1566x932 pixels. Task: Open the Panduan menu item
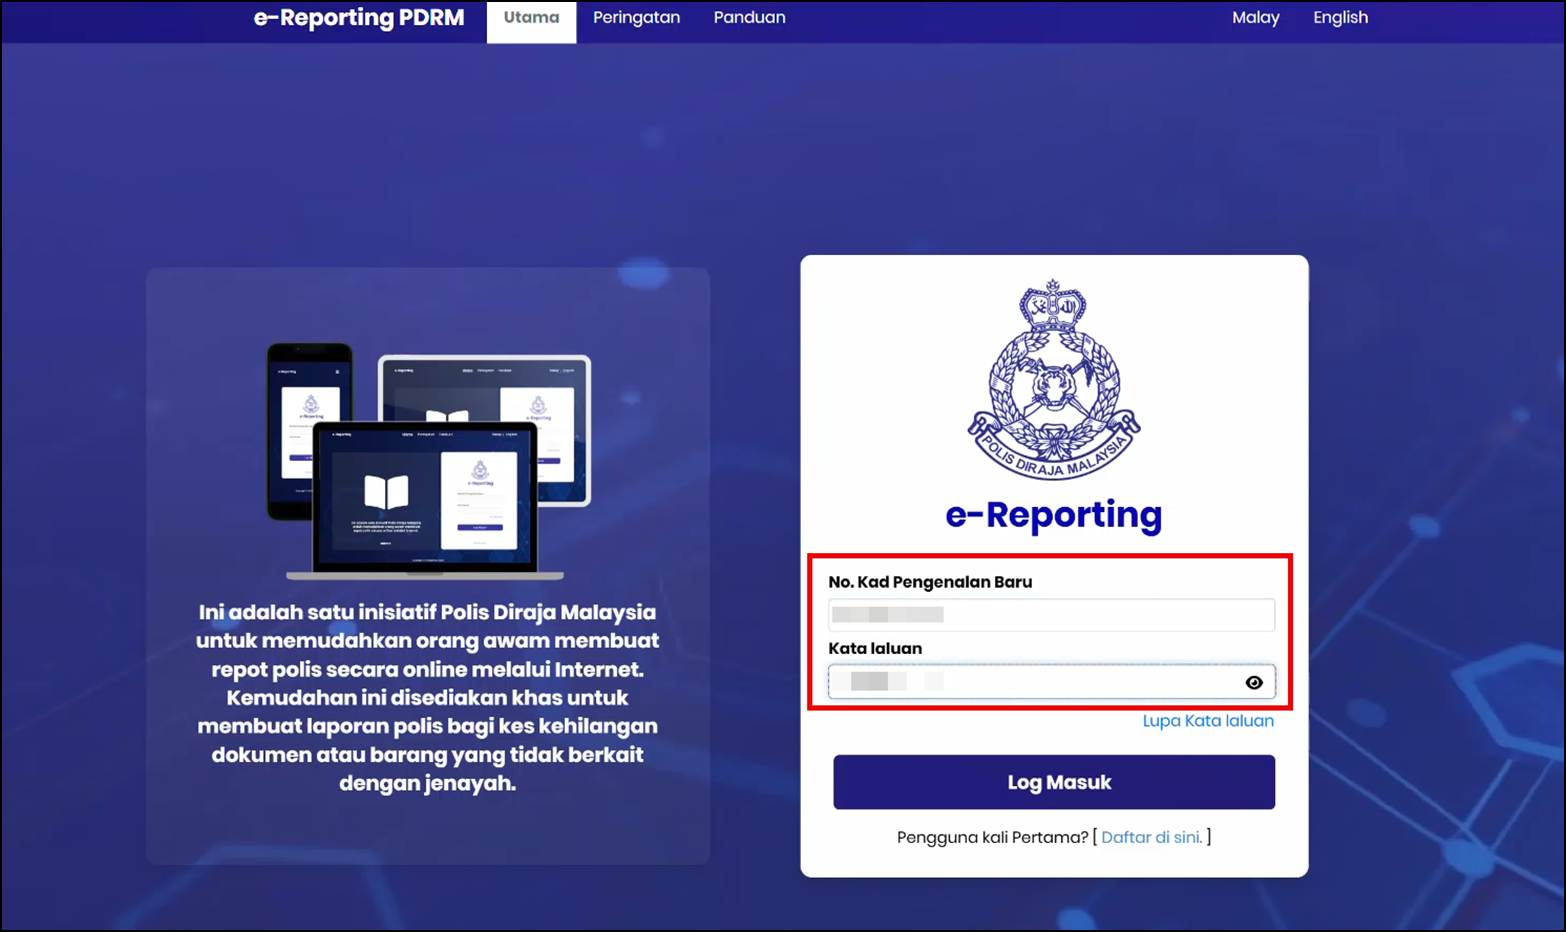point(749,18)
